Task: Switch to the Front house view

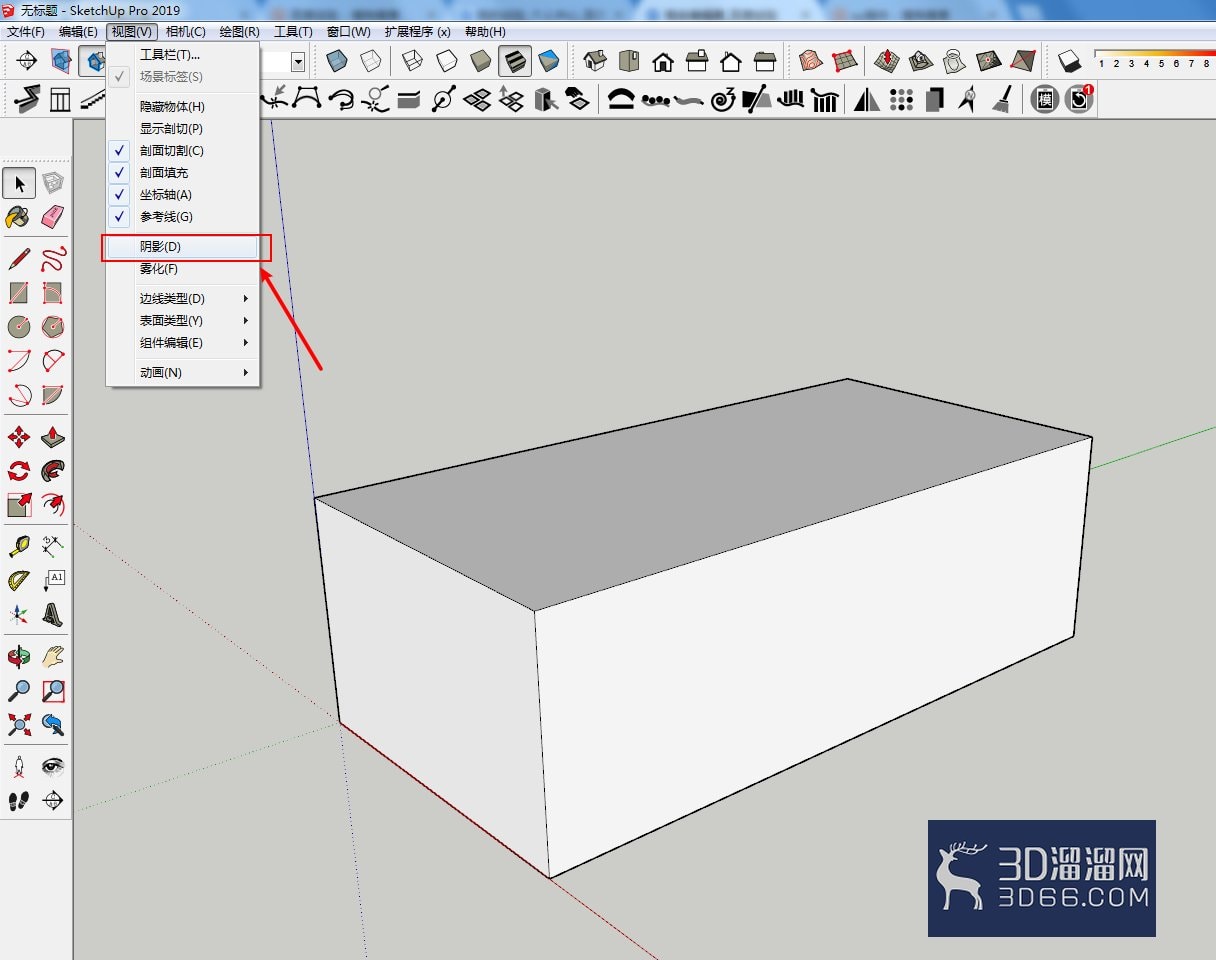Action: (x=663, y=62)
